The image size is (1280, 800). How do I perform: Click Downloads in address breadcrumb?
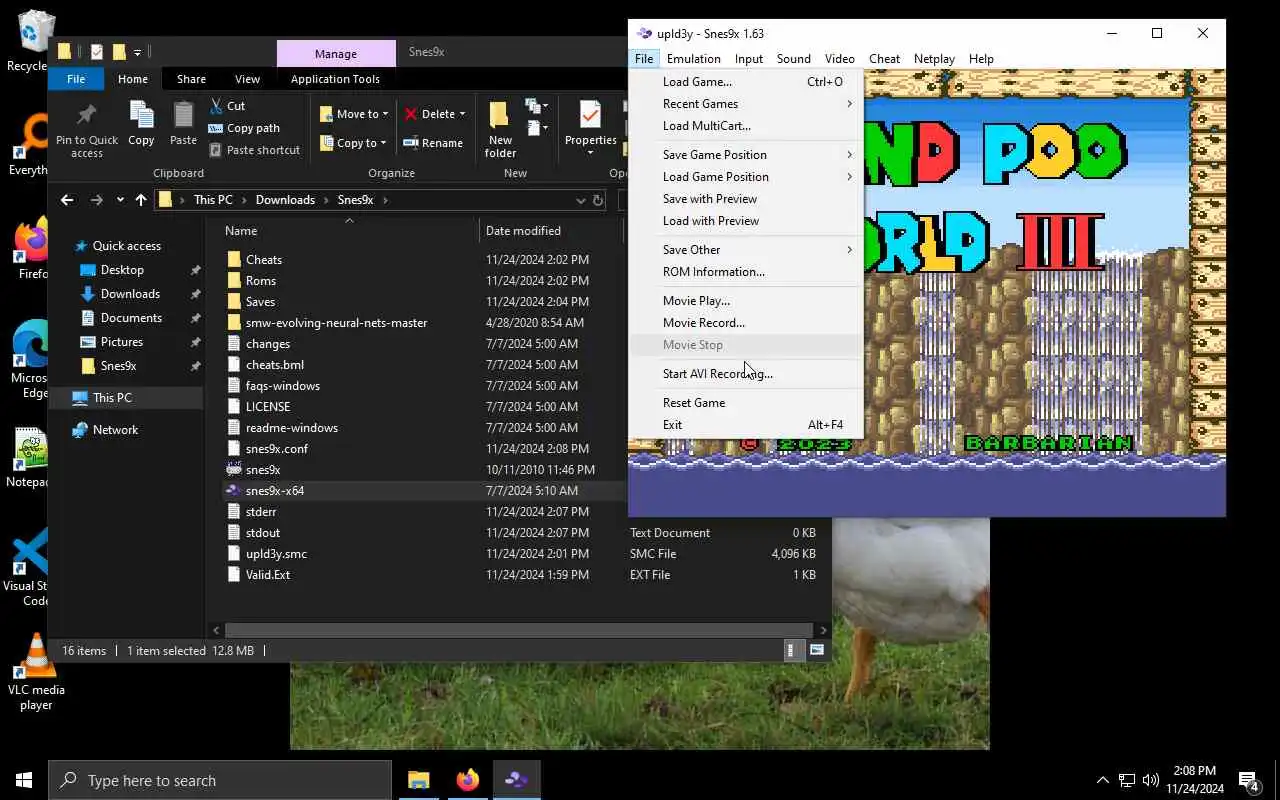[285, 200]
